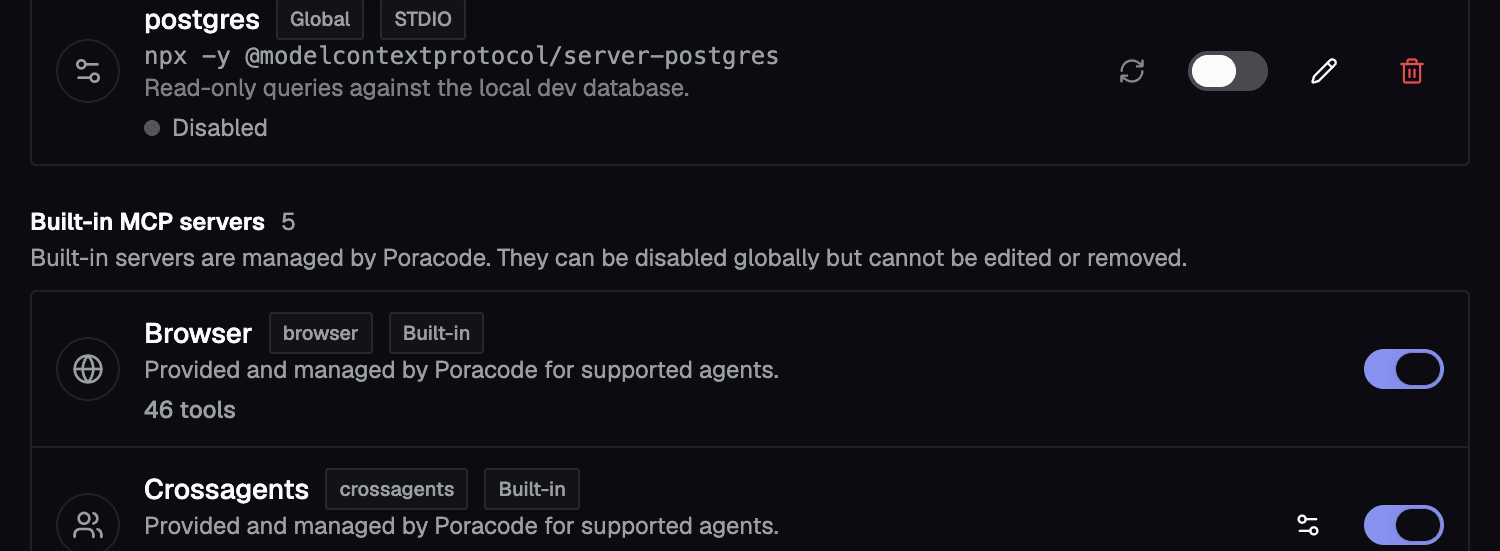Select the lowercase browser tag
Image resolution: width=1500 pixels, height=551 pixels.
coord(321,333)
